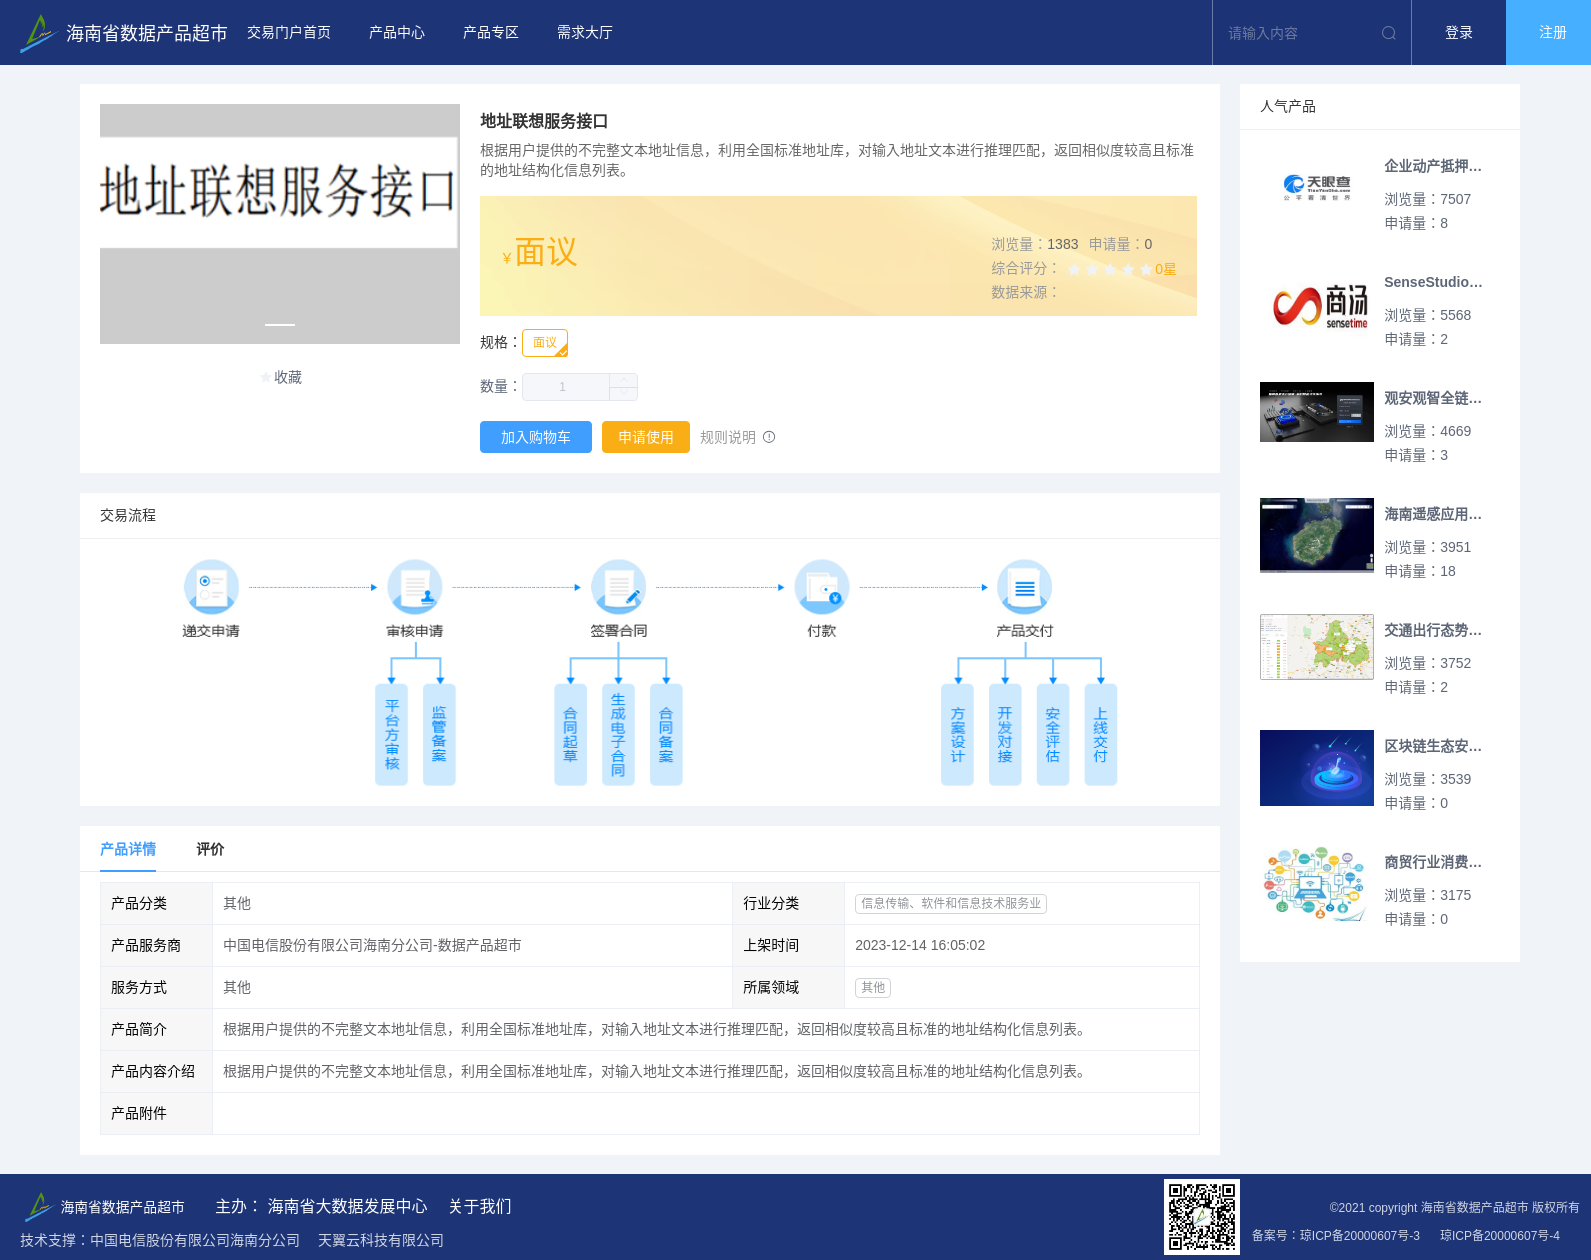
Task: Click the 审核申请 step icon
Action: (x=415, y=587)
